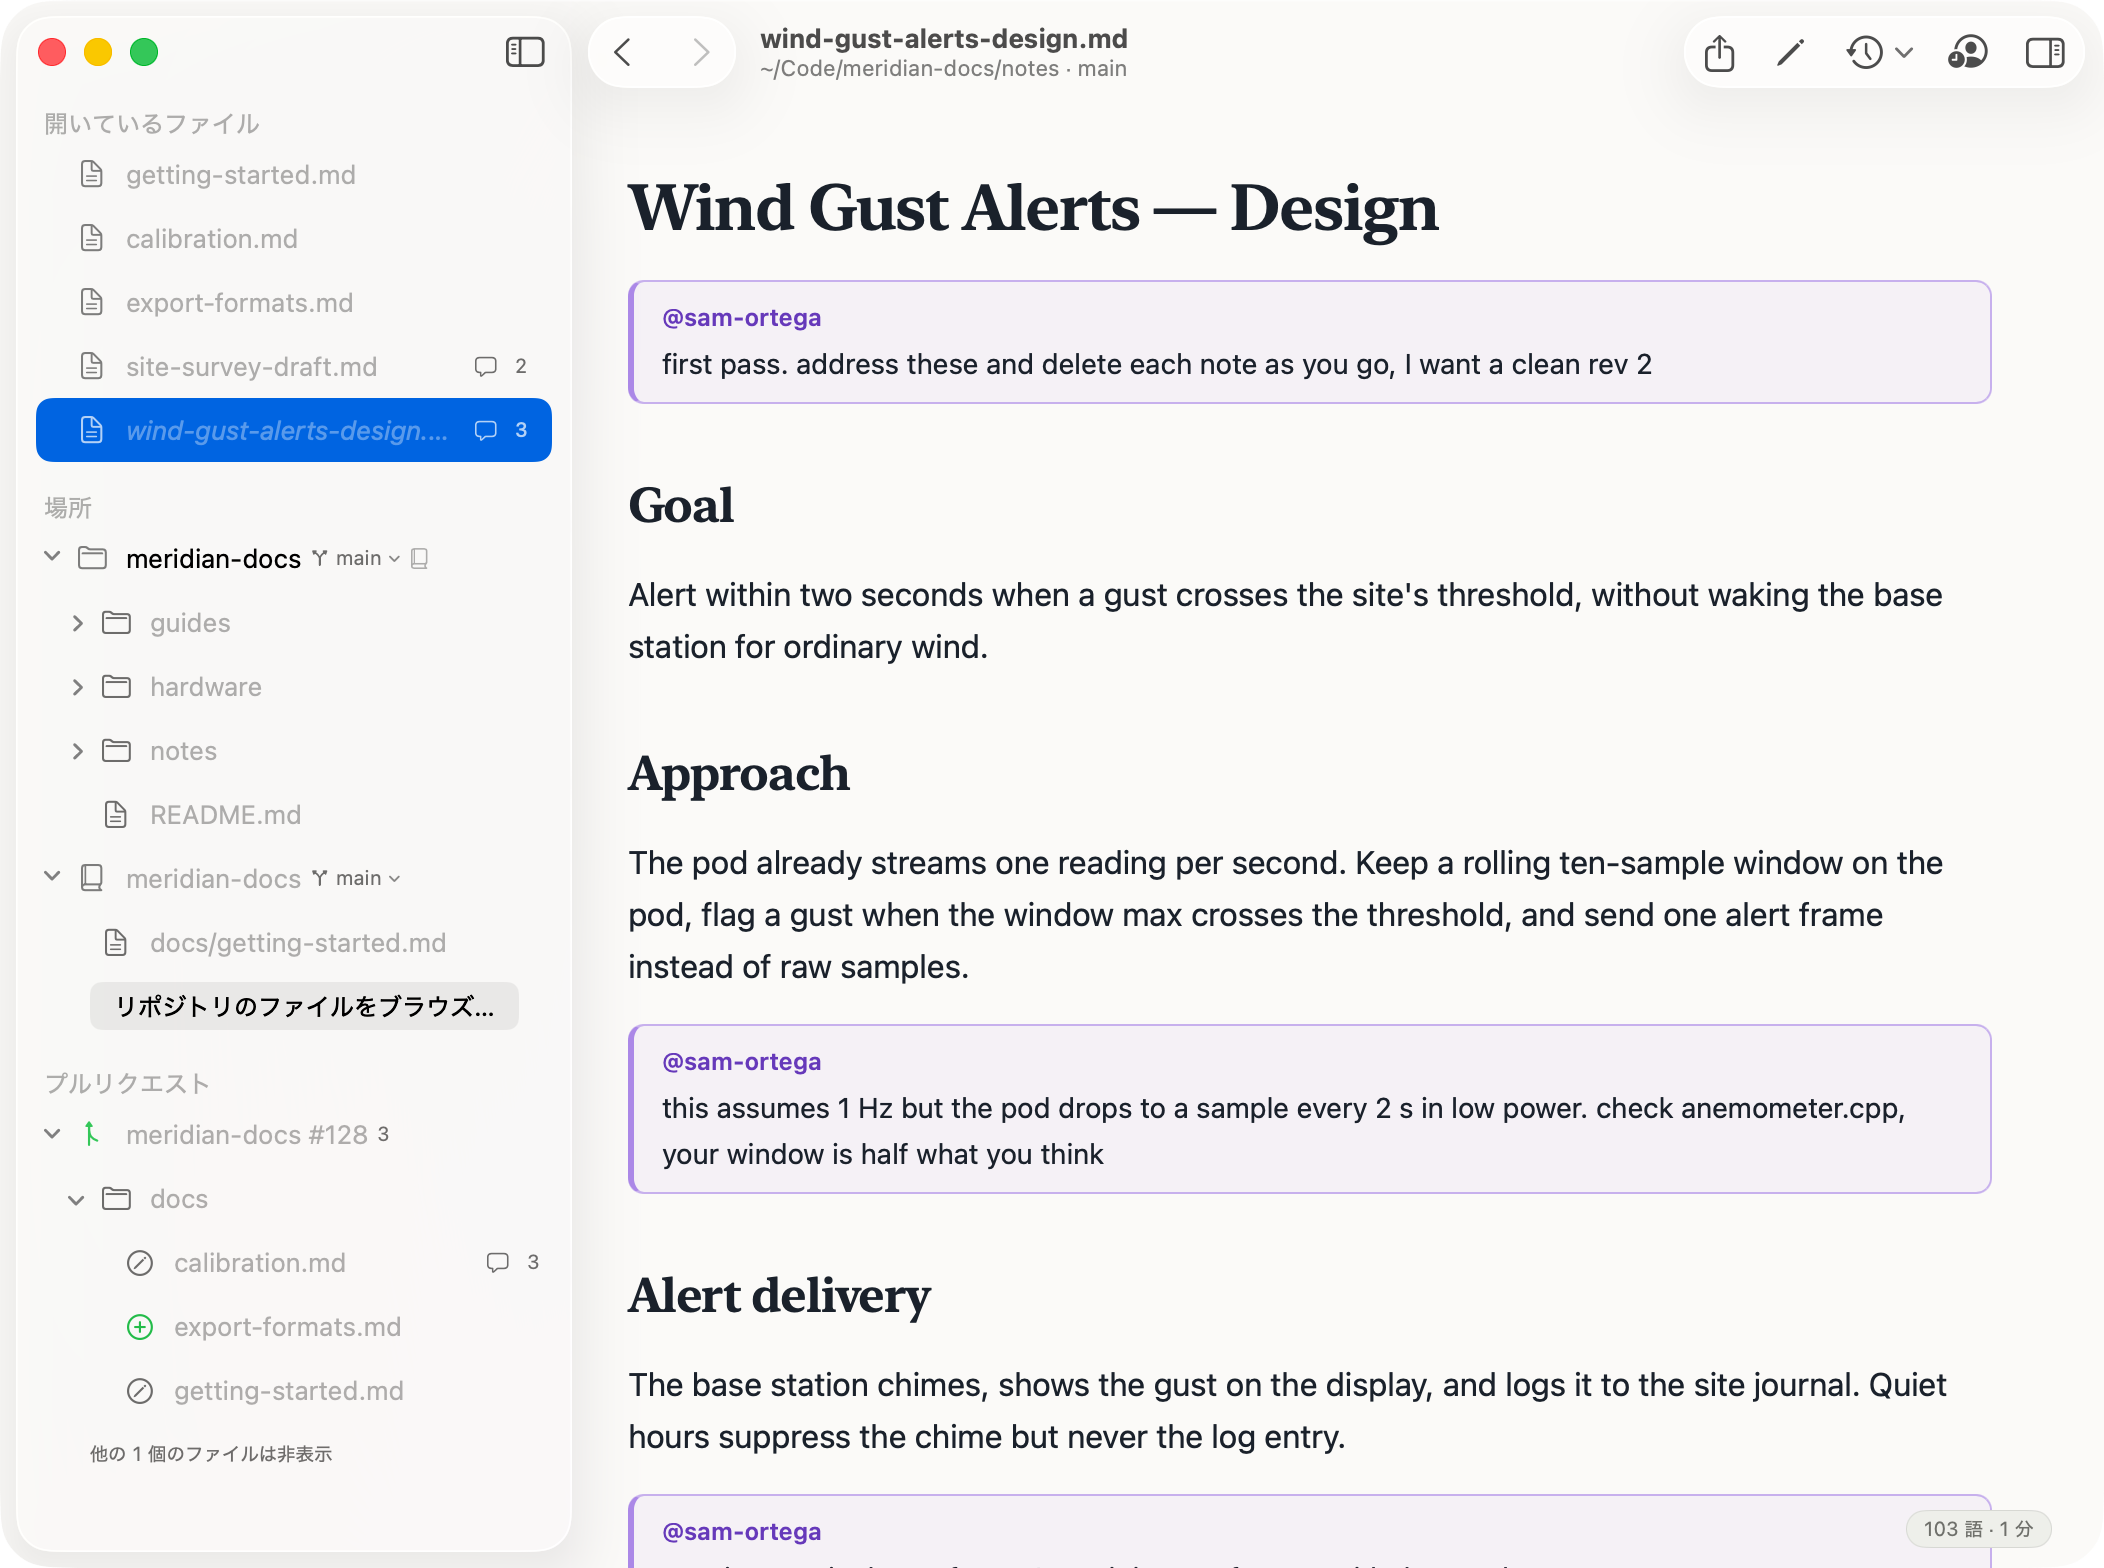Click pull request icon for #128
Screen dimensions: 2104x1568
pyautogui.click(x=92, y=1134)
